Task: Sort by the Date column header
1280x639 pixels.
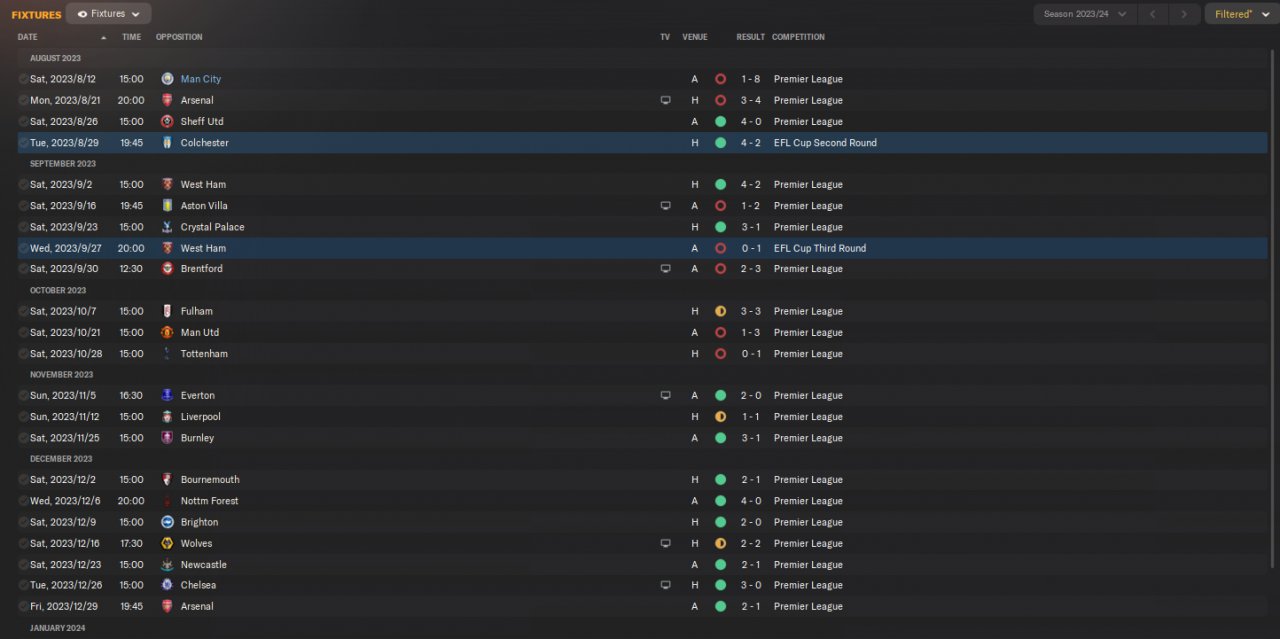Action: click(28, 37)
